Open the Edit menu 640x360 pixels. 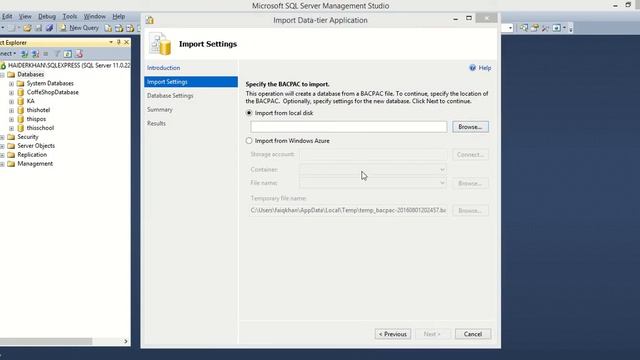(x=7, y=16)
